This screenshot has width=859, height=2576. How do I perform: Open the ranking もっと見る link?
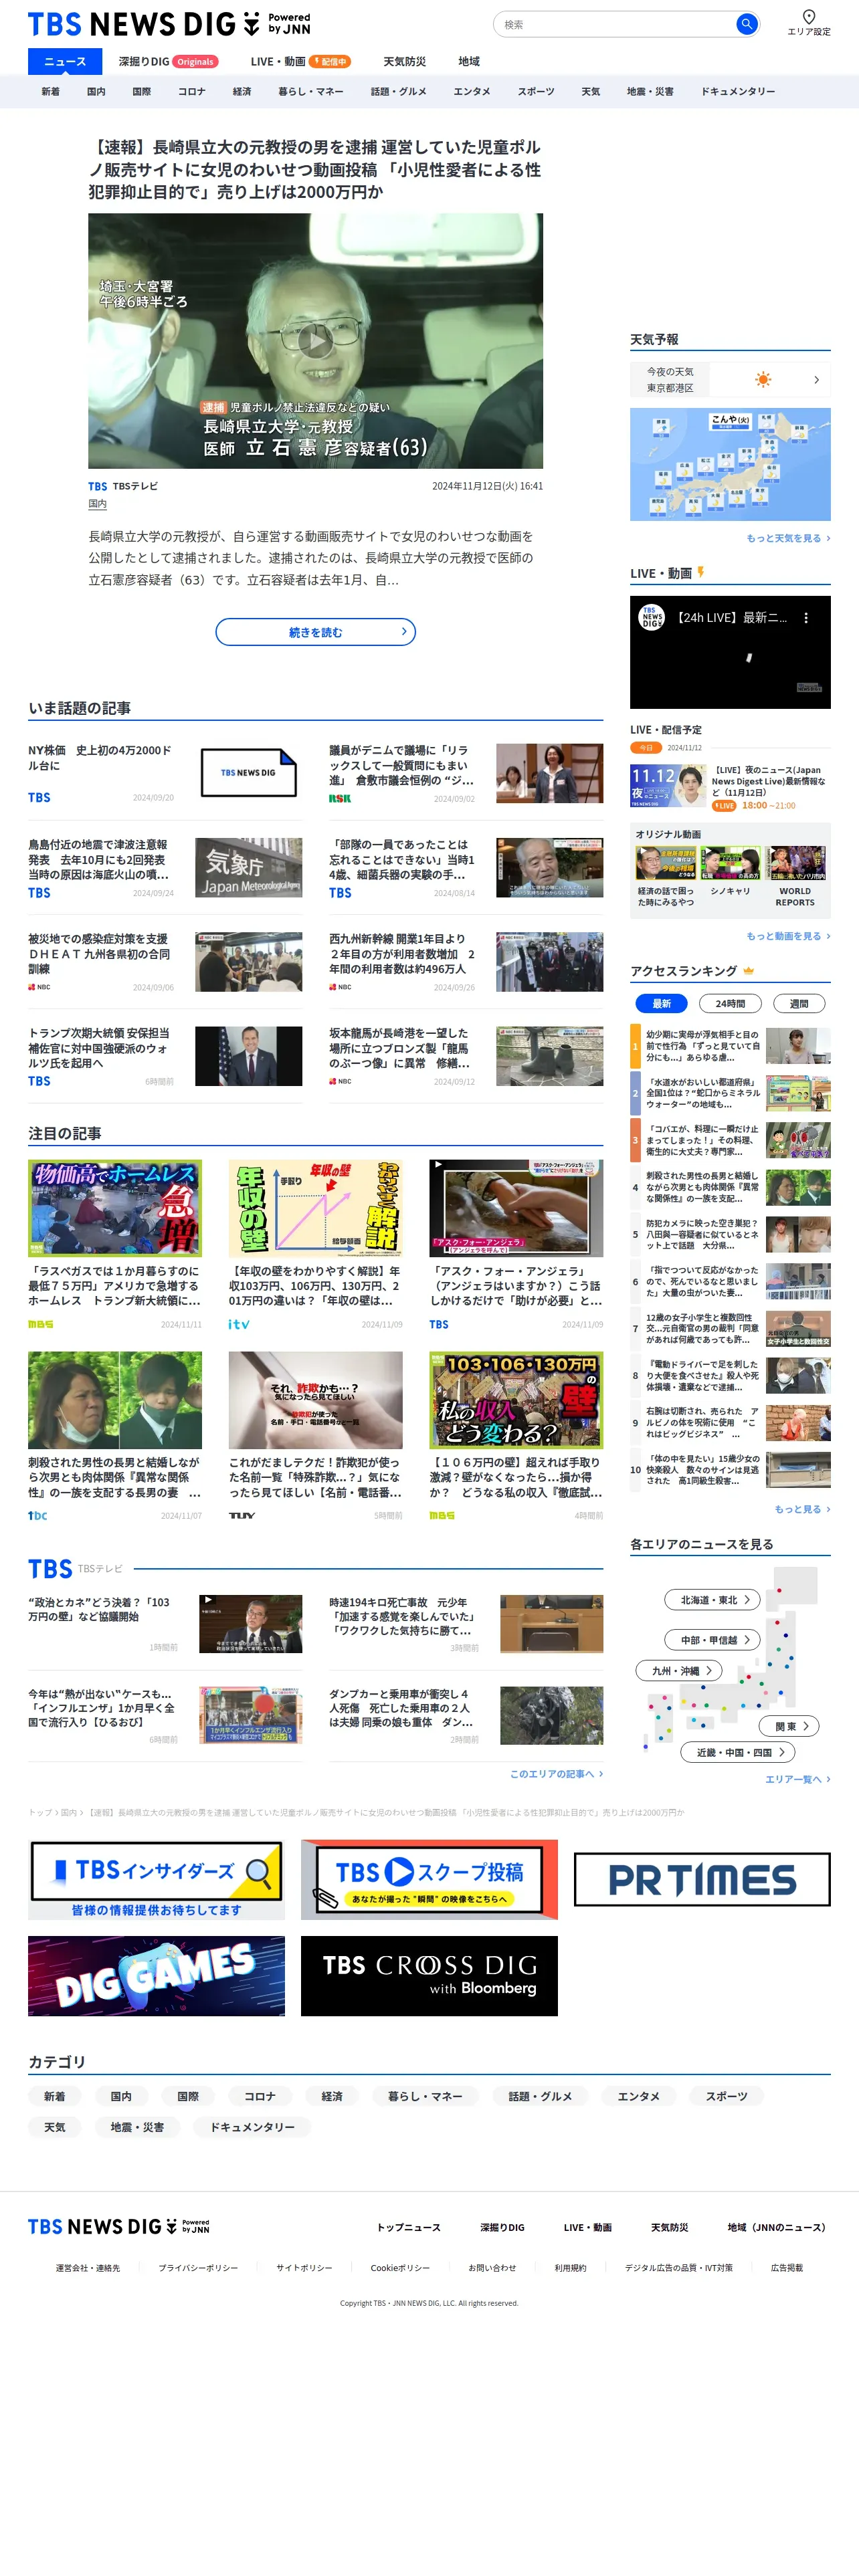click(x=802, y=1509)
